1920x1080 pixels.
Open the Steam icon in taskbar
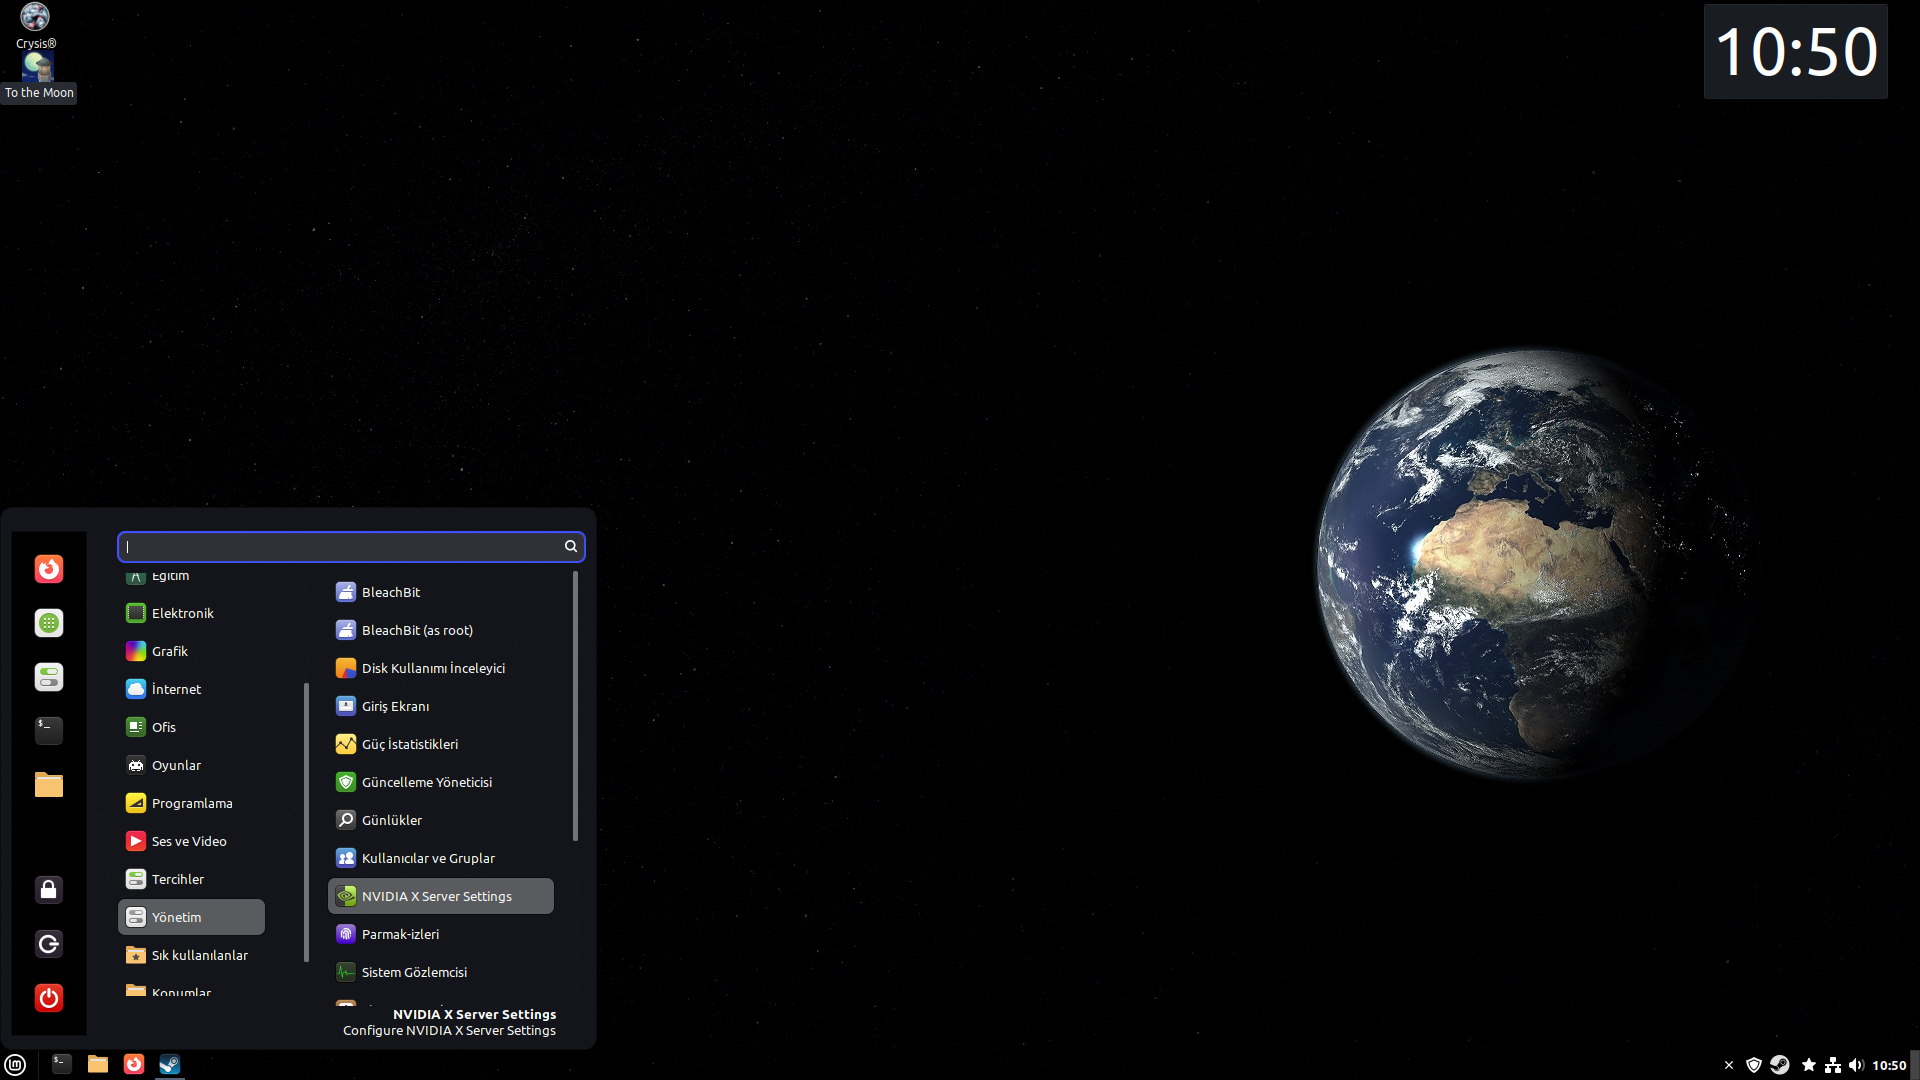pyautogui.click(x=170, y=1064)
